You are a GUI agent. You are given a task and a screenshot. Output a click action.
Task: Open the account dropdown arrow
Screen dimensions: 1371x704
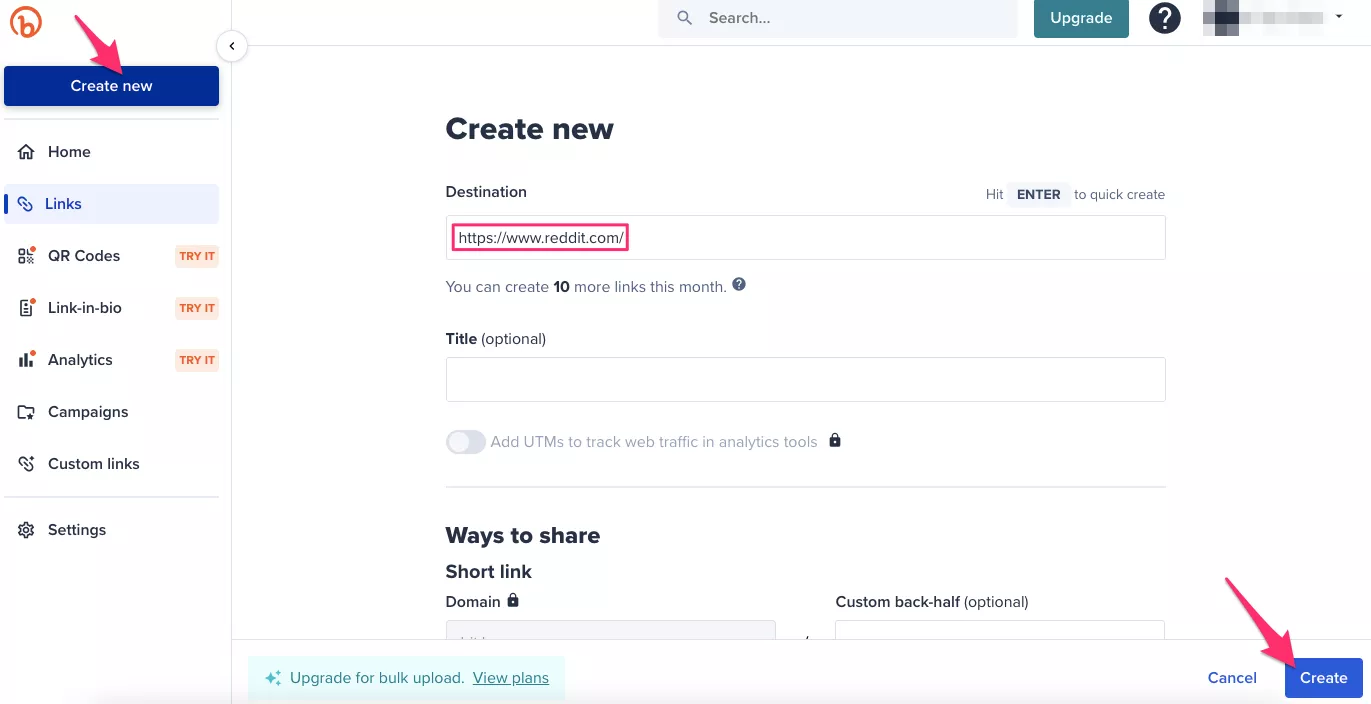1339,17
